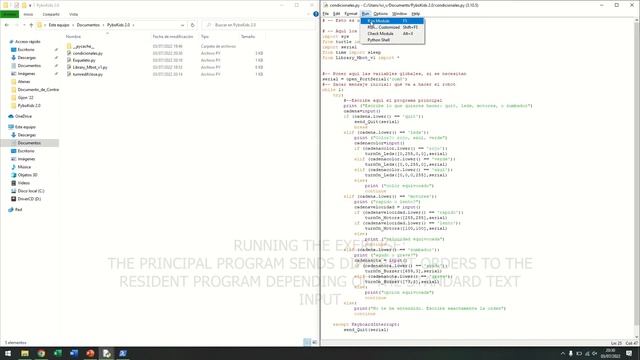Switch to Vista ribbon tab in Explorer

coord(73,14)
